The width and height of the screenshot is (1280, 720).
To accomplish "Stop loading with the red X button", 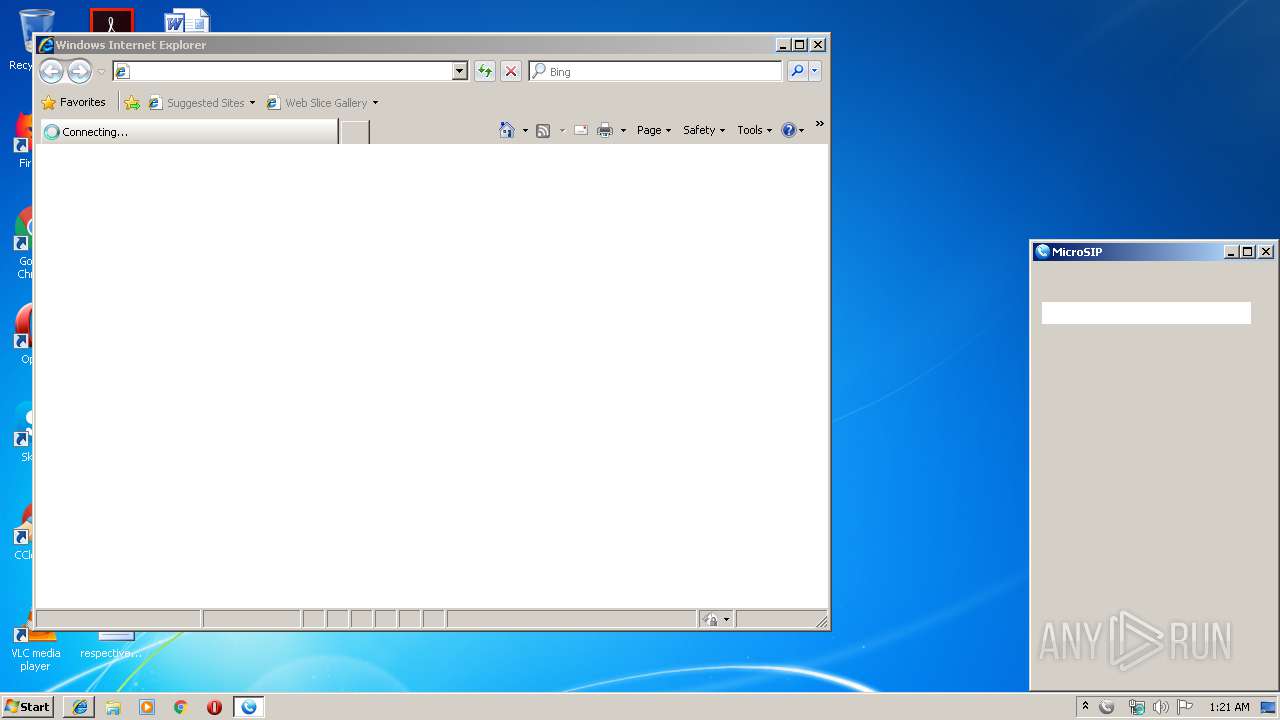I will (x=511, y=71).
